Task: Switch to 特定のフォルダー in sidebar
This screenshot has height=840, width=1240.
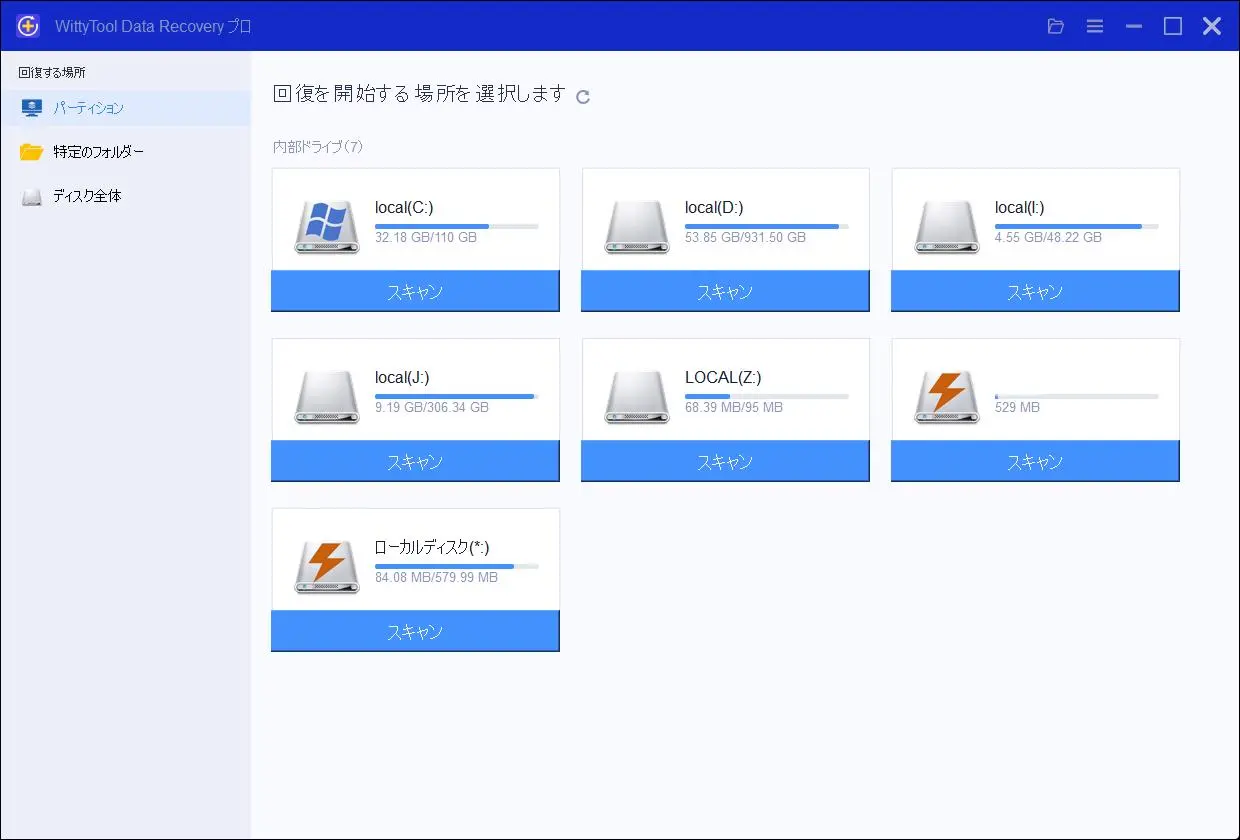Action: 98,152
